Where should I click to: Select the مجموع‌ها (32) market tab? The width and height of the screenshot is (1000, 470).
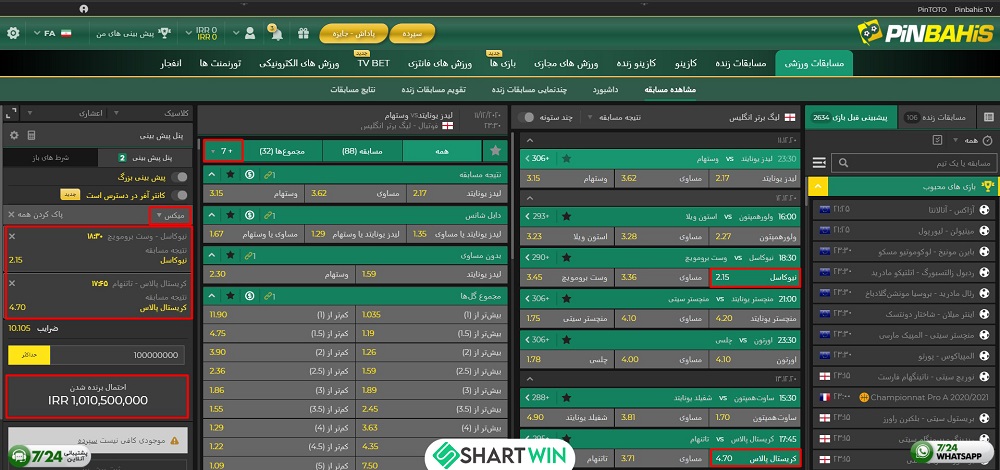pos(283,151)
